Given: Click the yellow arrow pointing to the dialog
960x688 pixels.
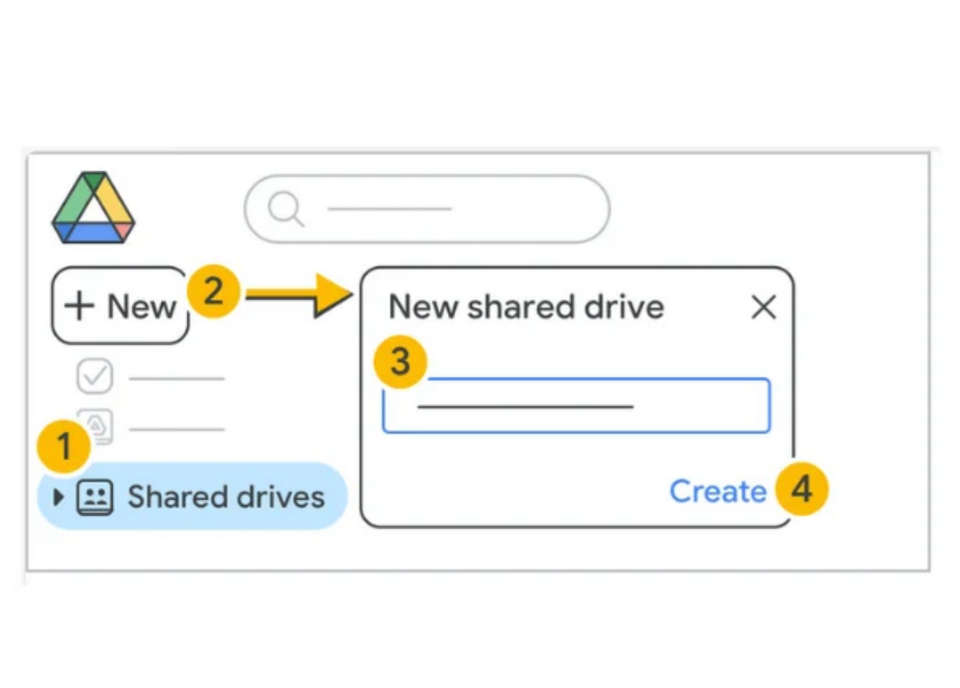Looking at the screenshot, I should click(298, 294).
